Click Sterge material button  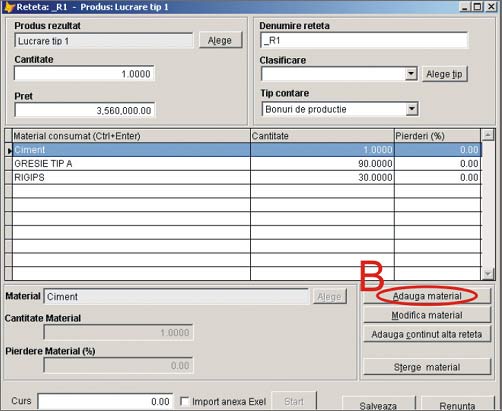(427, 367)
